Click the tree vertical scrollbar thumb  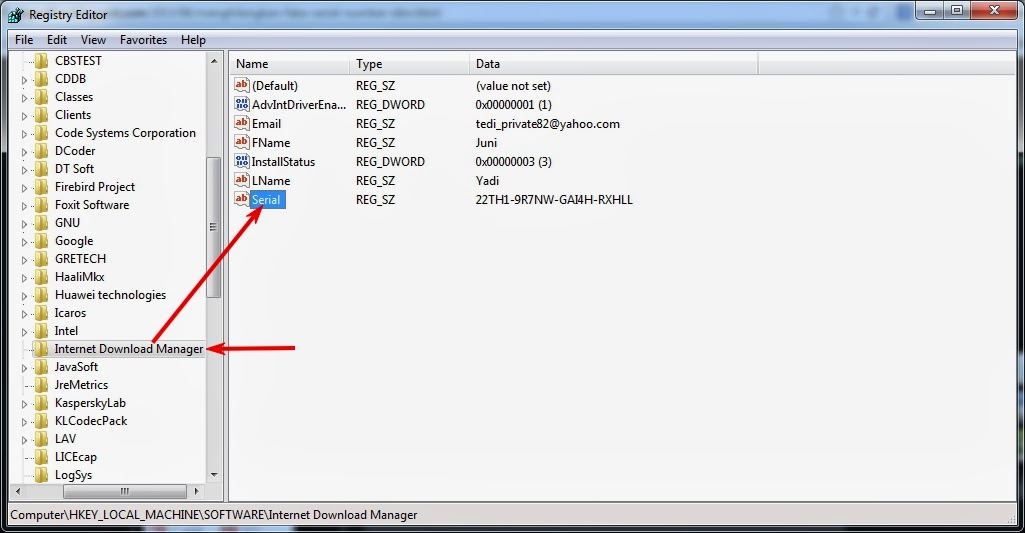[x=214, y=227]
